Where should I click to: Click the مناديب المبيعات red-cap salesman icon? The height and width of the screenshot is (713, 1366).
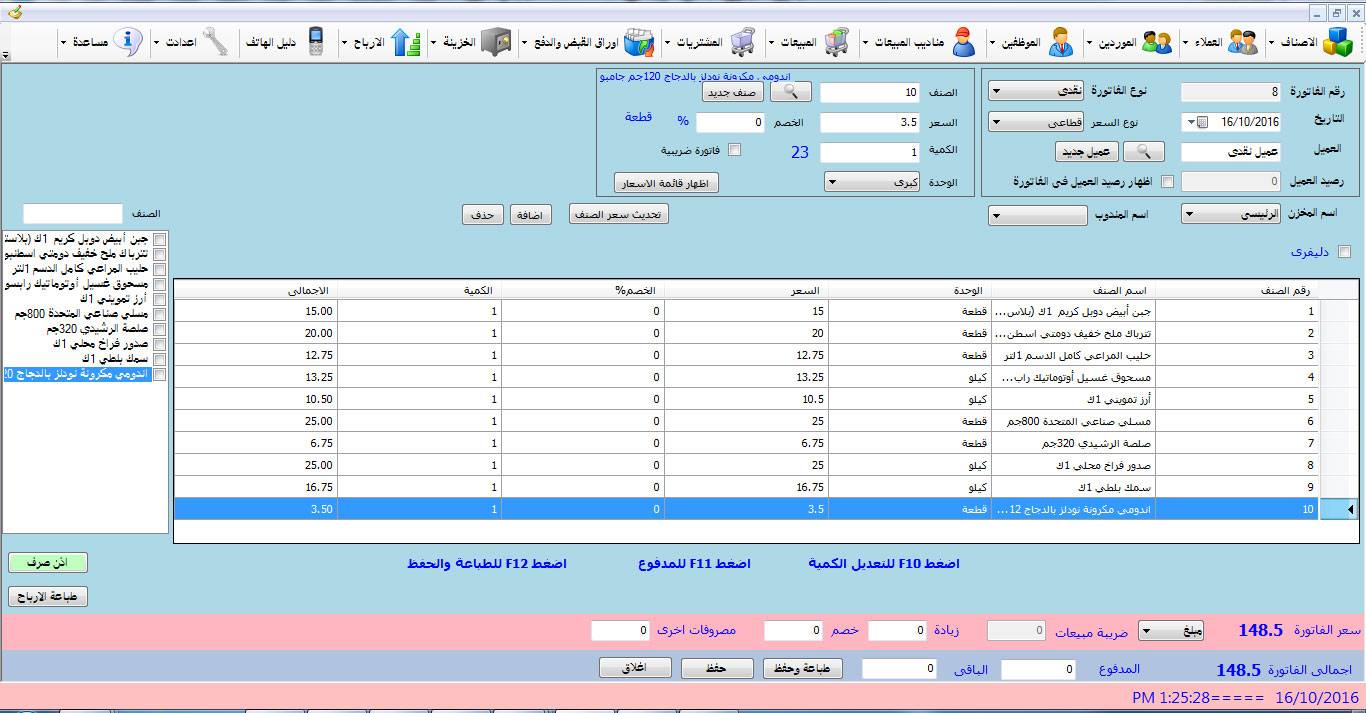pyautogui.click(x=965, y=42)
